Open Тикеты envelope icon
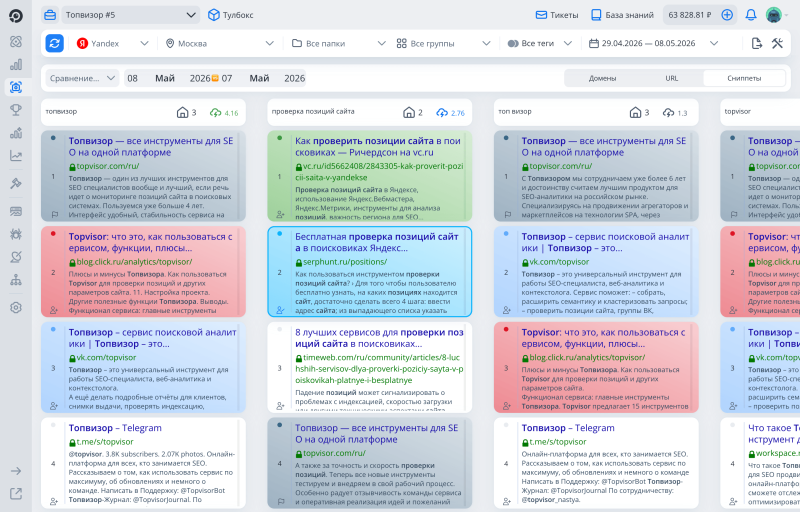 coord(541,15)
